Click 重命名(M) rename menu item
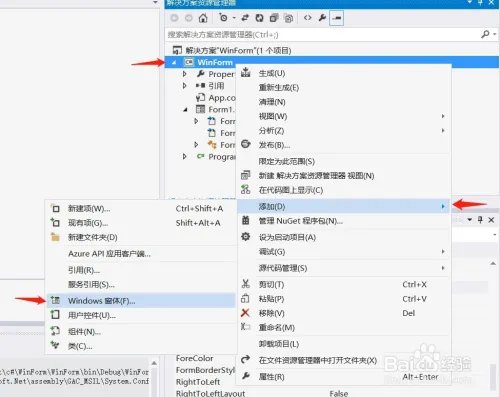Screen dimensions: 500x397 click(344, 327)
